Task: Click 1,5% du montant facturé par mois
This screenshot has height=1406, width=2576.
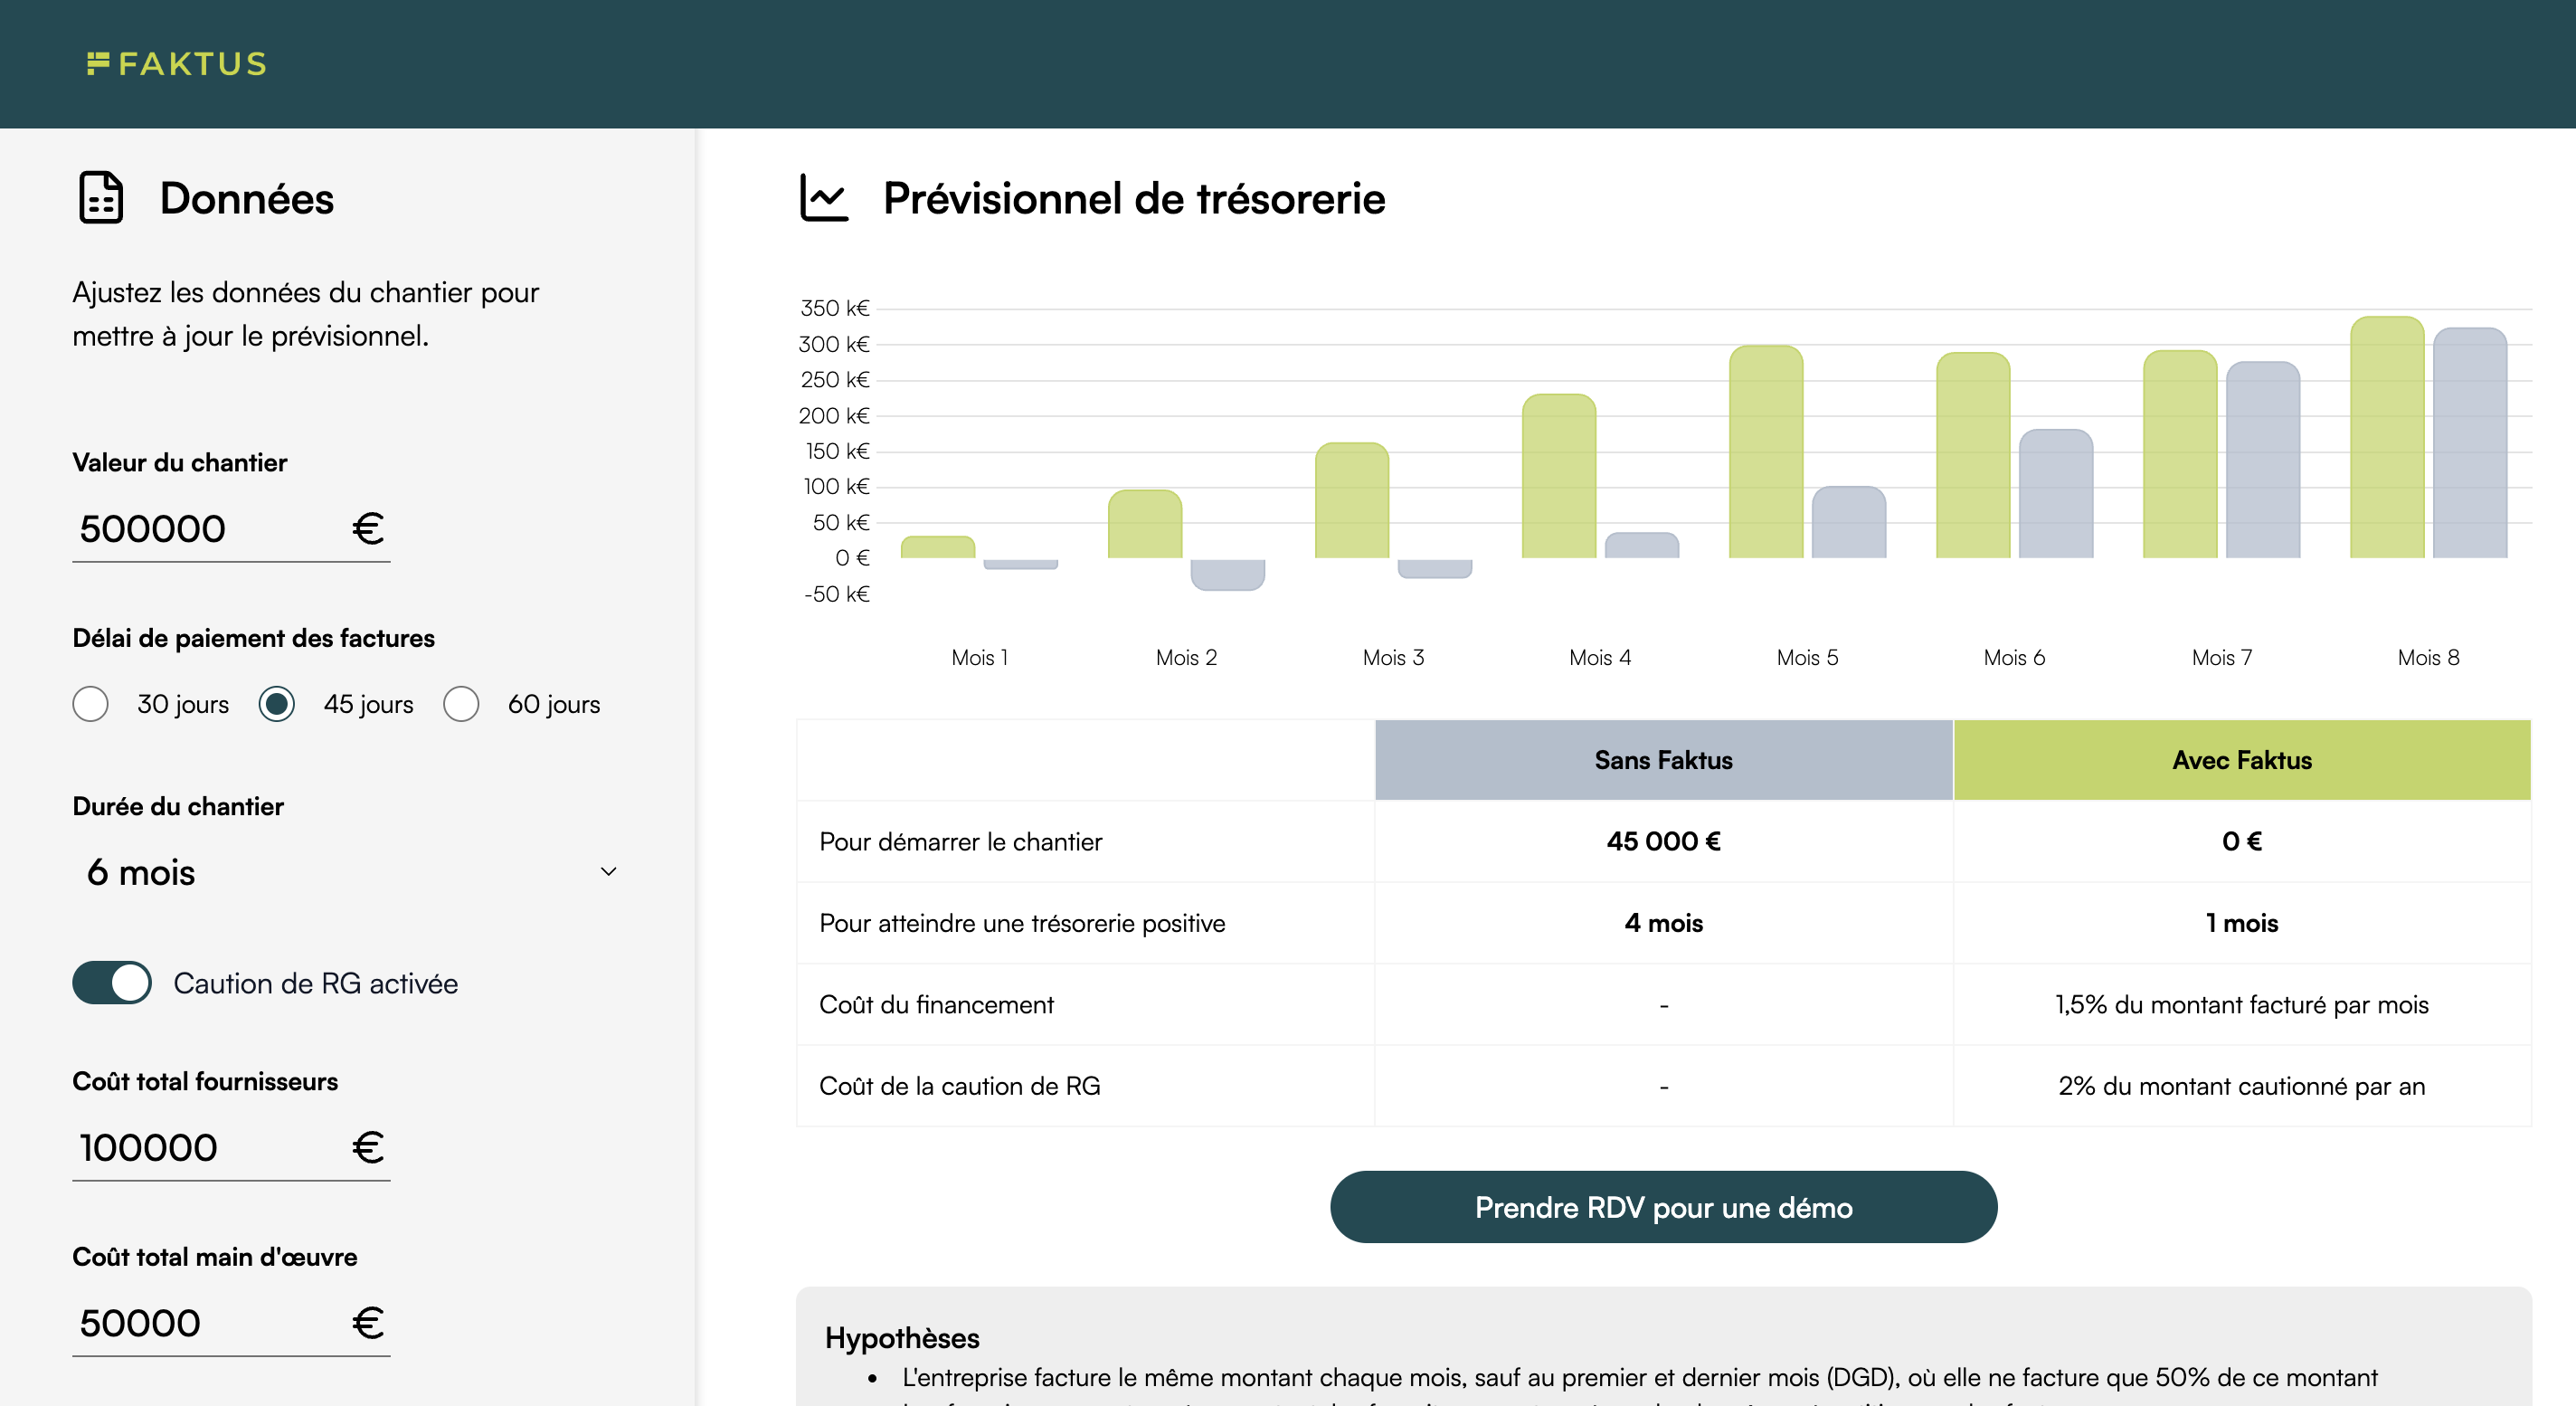Action: pos(2242,1005)
